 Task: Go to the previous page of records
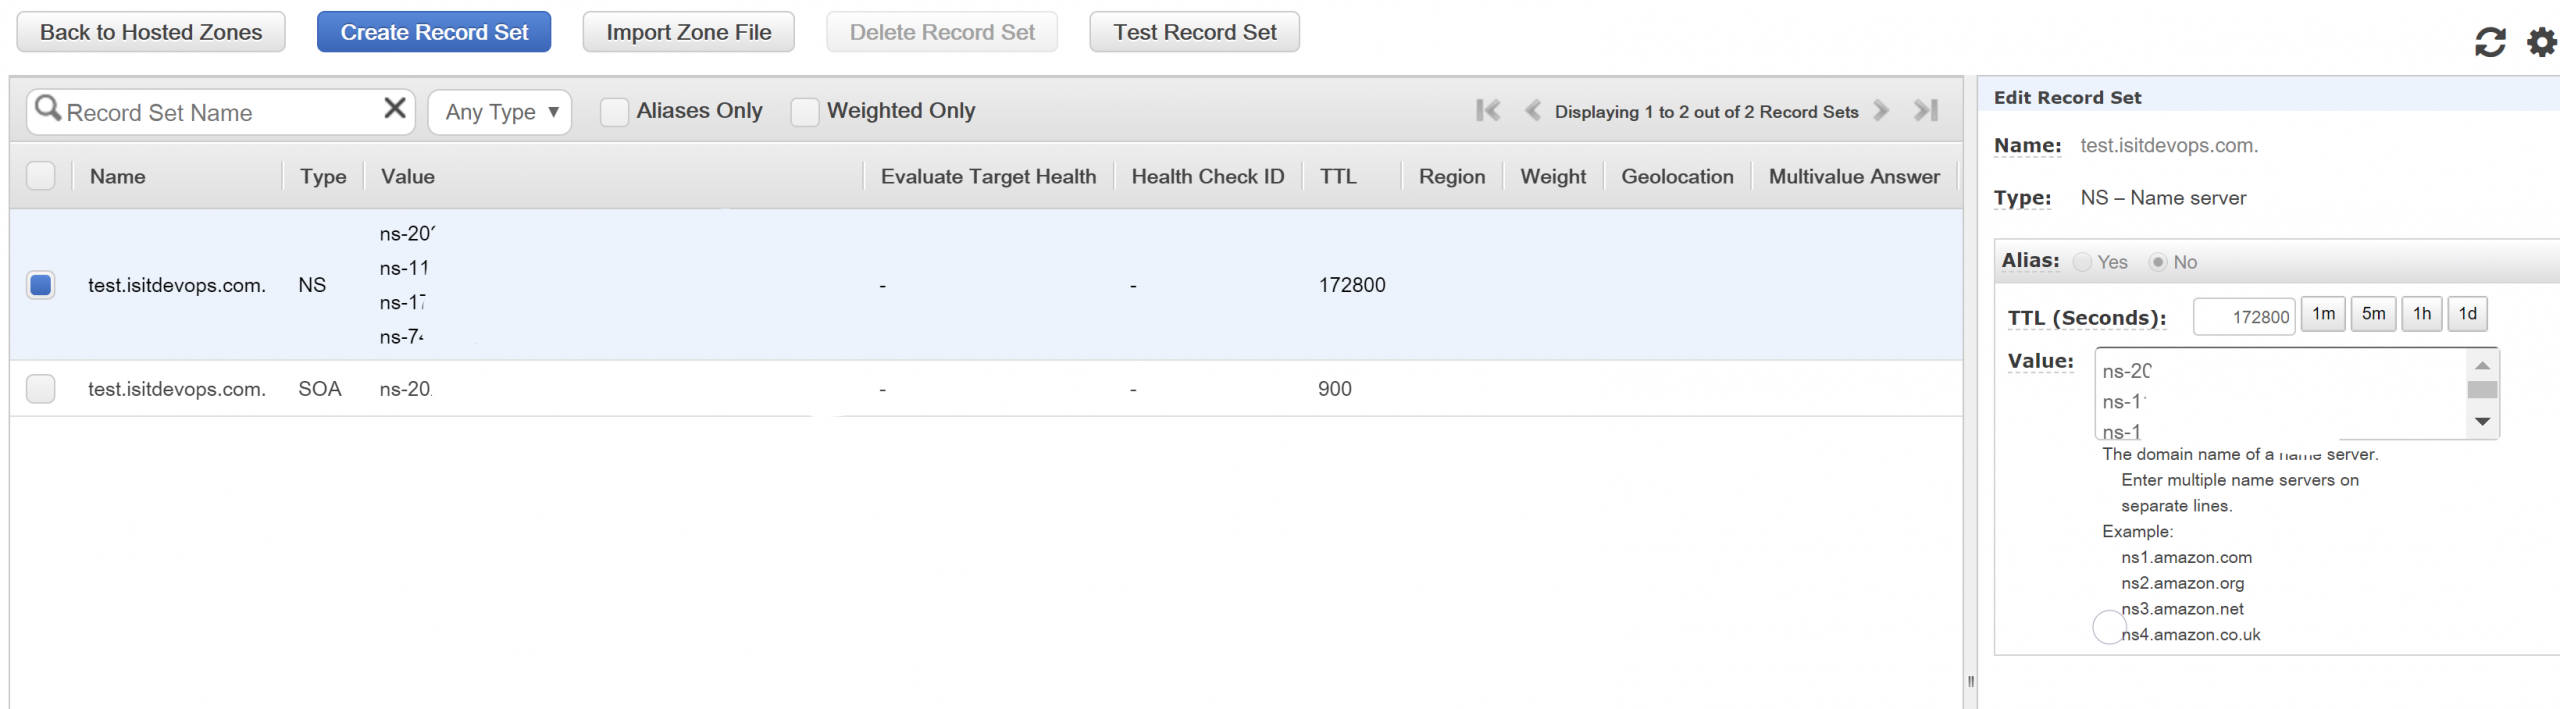[1532, 110]
